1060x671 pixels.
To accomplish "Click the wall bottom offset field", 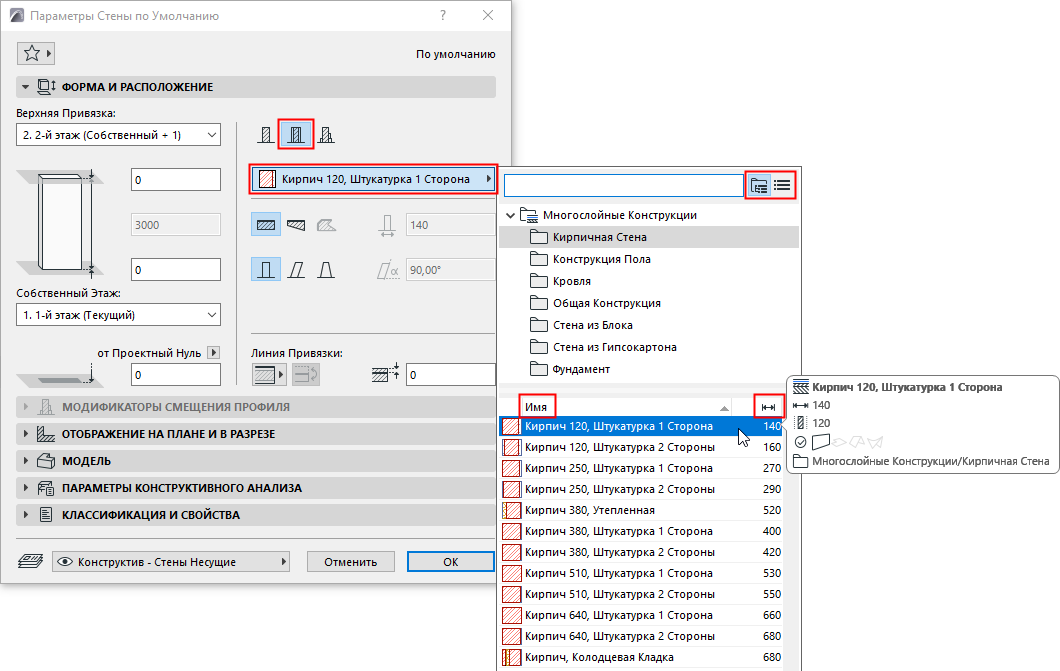I will point(176,270).
